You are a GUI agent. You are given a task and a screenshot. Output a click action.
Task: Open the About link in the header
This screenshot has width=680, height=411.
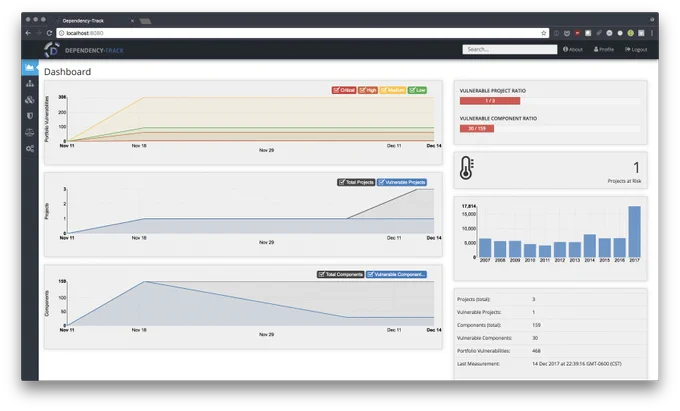(x=573, y=49)
